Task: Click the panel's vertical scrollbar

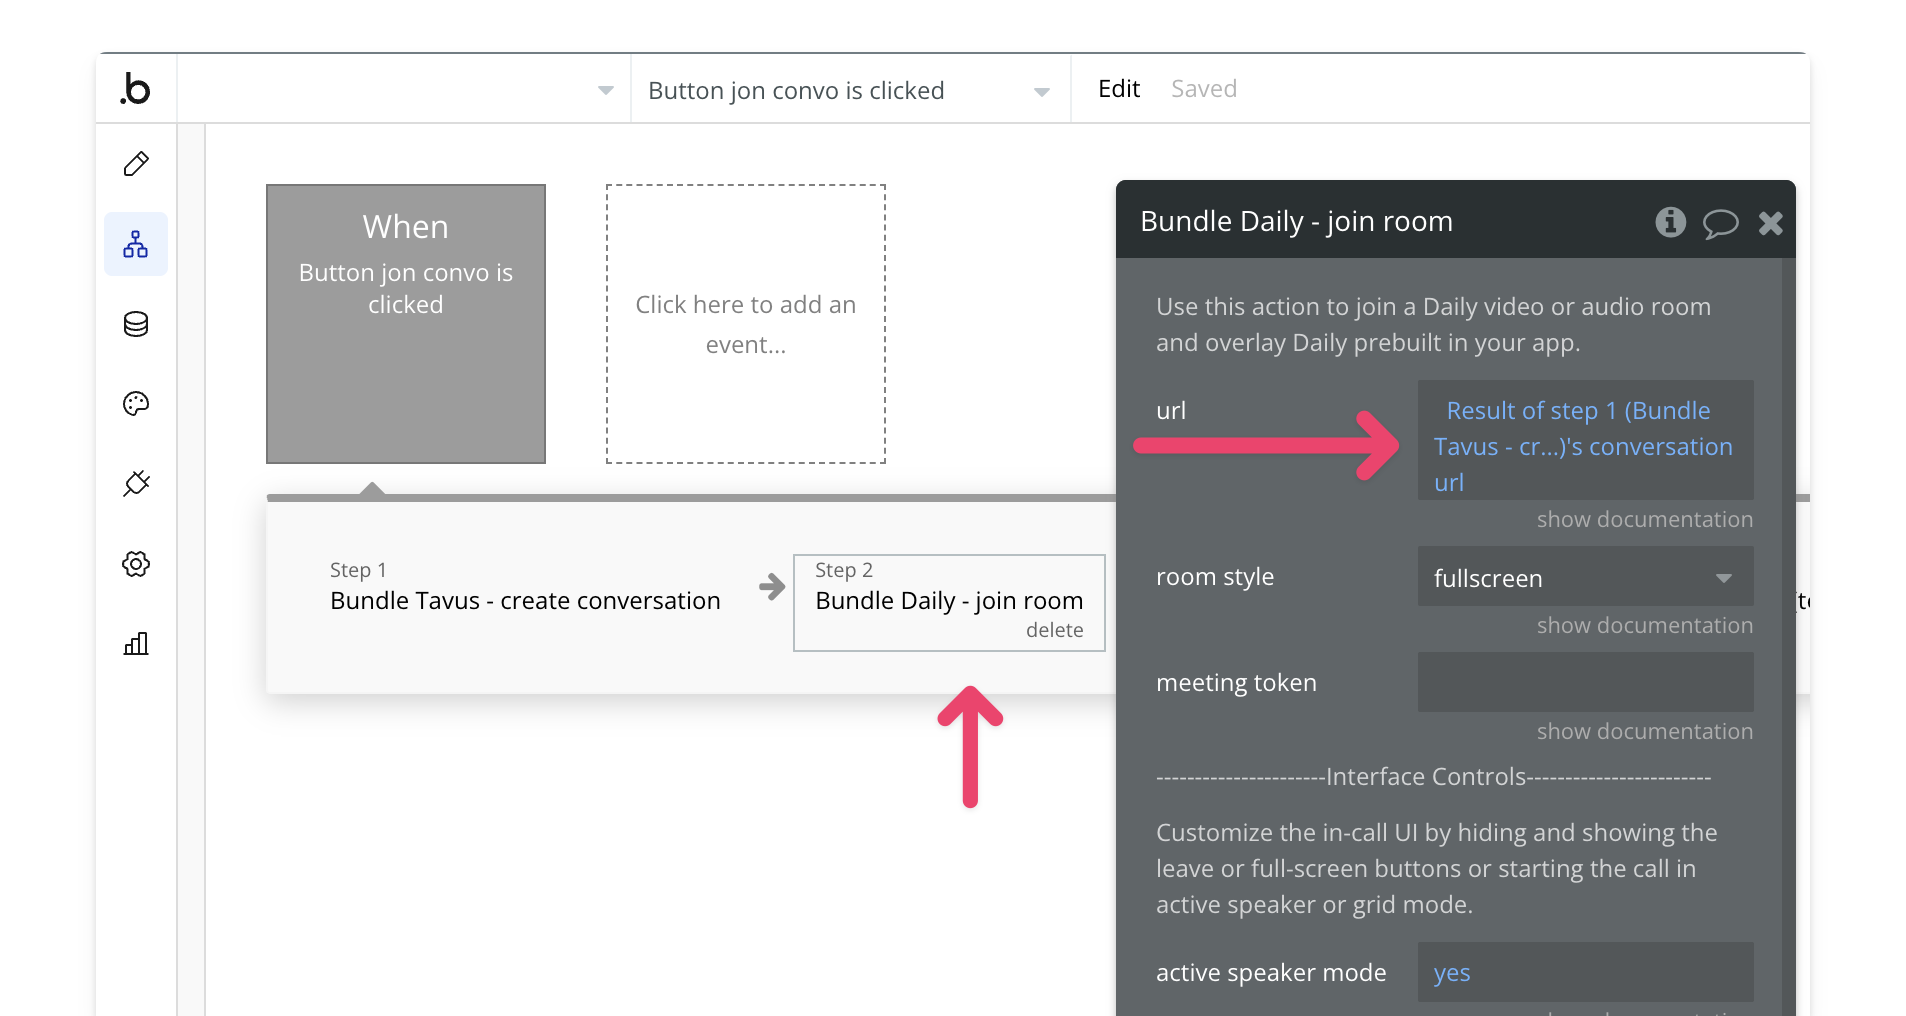Action: click(x=1788, y=637)
